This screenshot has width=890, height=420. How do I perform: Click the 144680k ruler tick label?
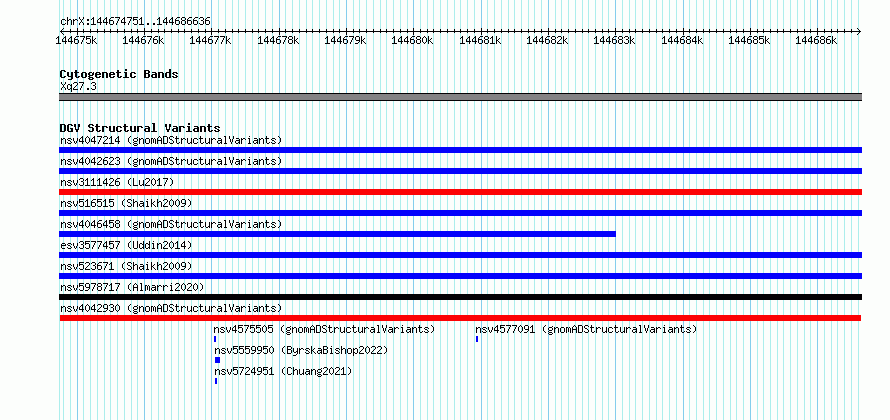click(x=413, y=40)
